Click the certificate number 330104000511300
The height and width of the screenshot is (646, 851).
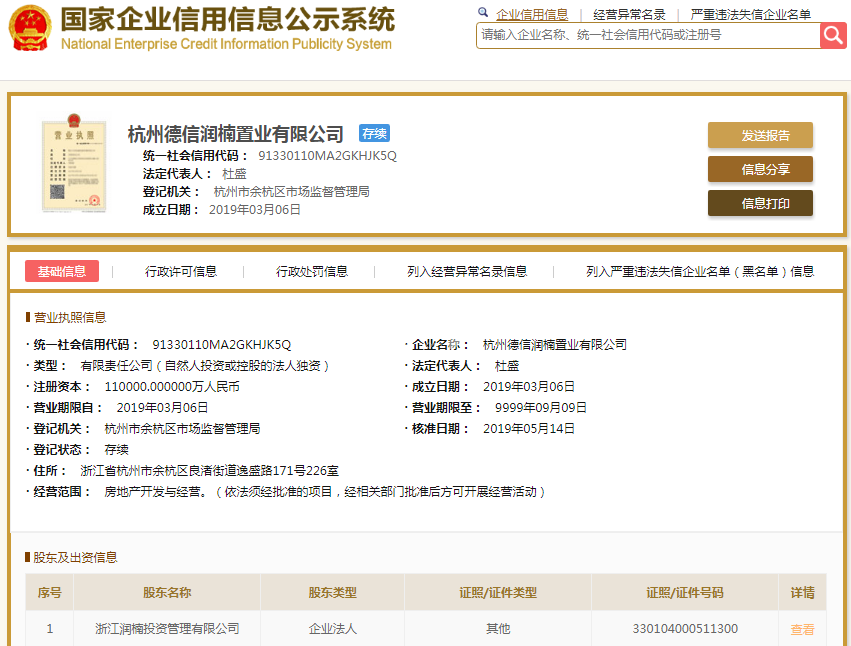pyautogui.click(x=685, y=629)
